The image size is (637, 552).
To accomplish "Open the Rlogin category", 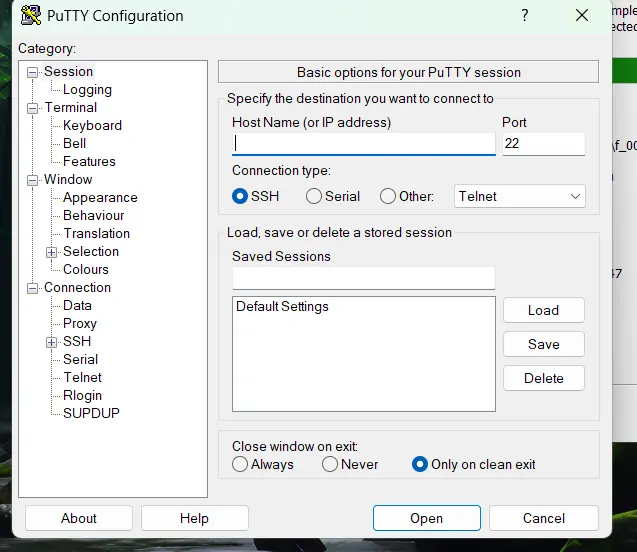I will click(82, 395).
